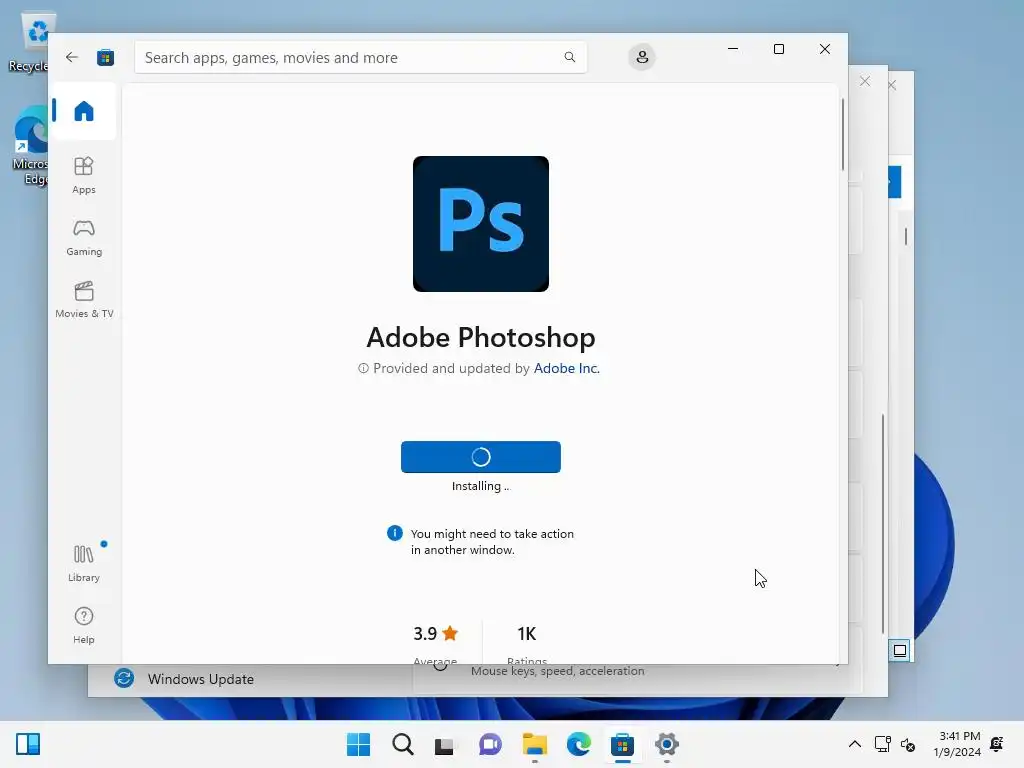Click the Settings gear taskbar icon

click(667, 744)
